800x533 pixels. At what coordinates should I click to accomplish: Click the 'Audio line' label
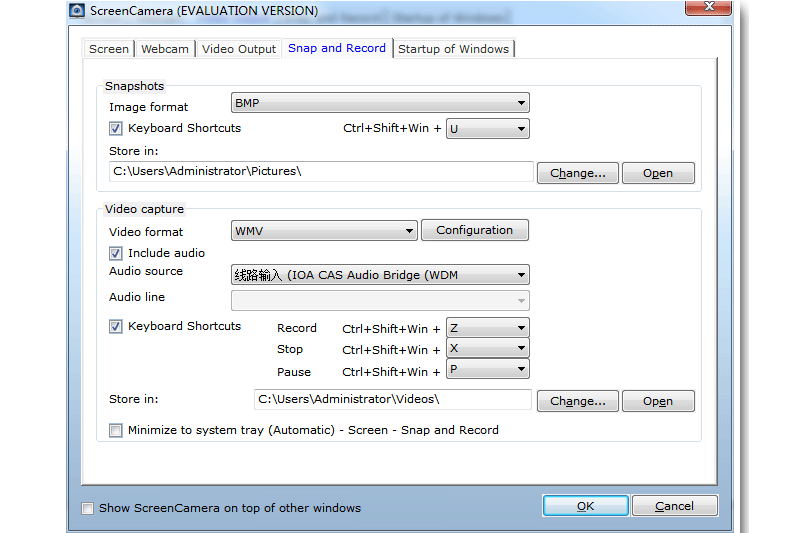137,297
